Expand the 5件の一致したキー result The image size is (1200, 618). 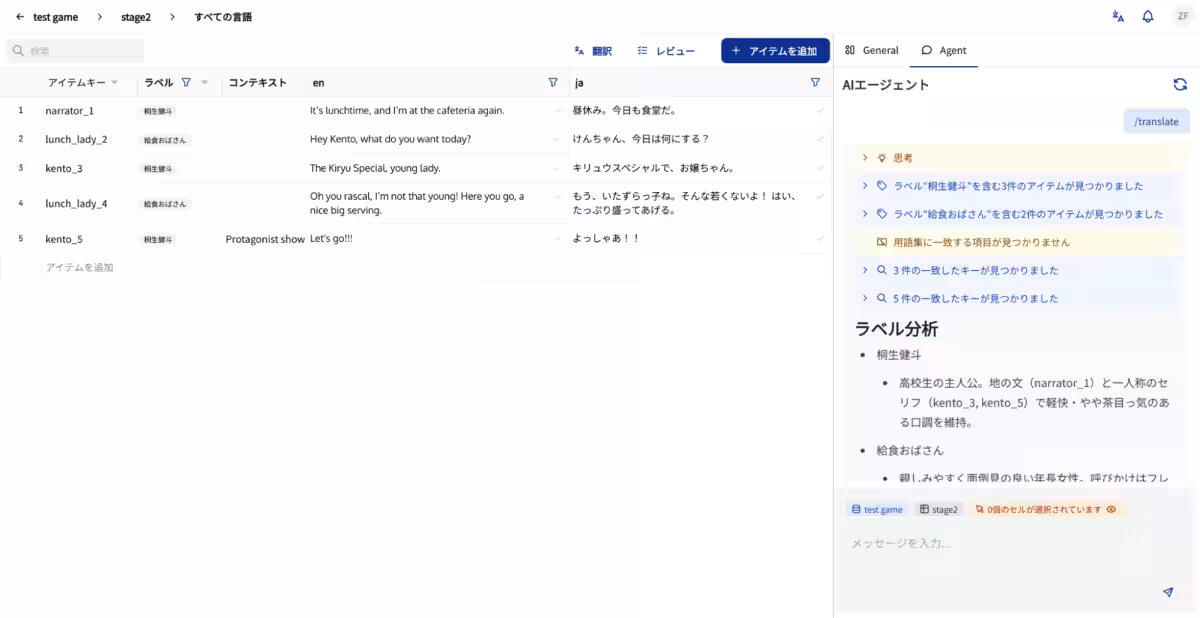tap(866, 297)
